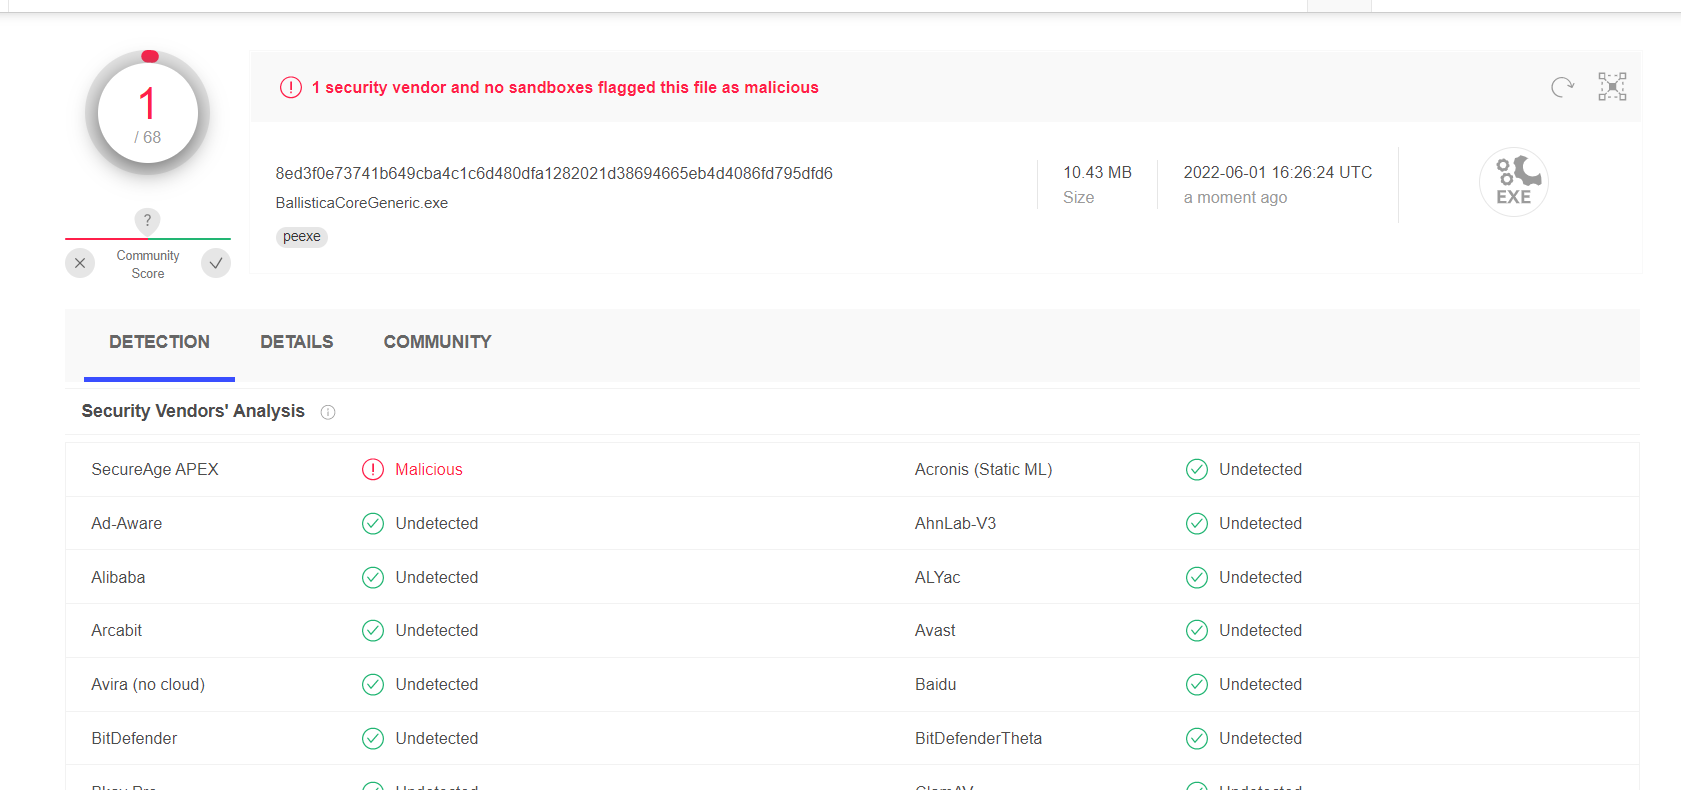Click Avast undetected check icon
Screen dimensions: 1681x790
1197,630
